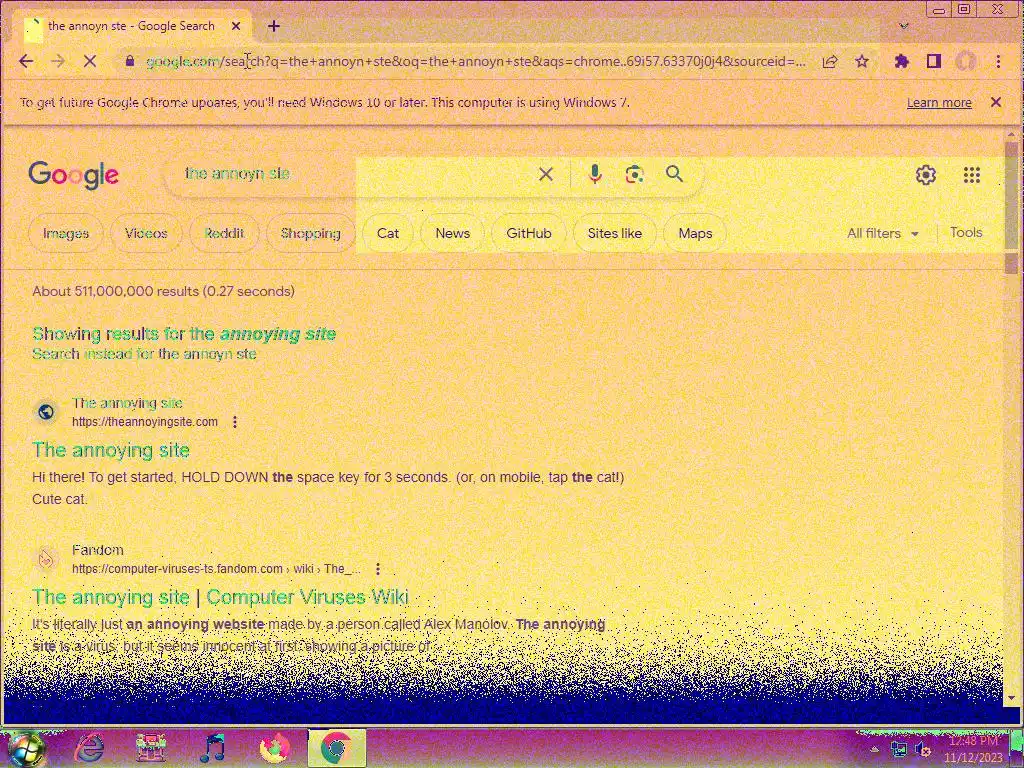The width and height of the screenshot is (1024, 768).
Task: Open Chrome extensions puzzle icon
Action: (902, 61)
